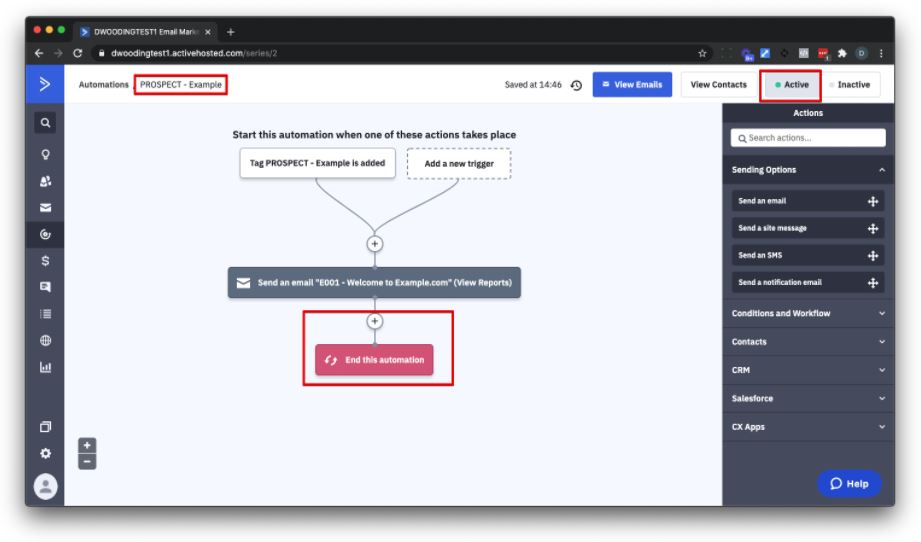Click the View Contacts button
This screenshot has width=921, height=542.
point(718,85)
